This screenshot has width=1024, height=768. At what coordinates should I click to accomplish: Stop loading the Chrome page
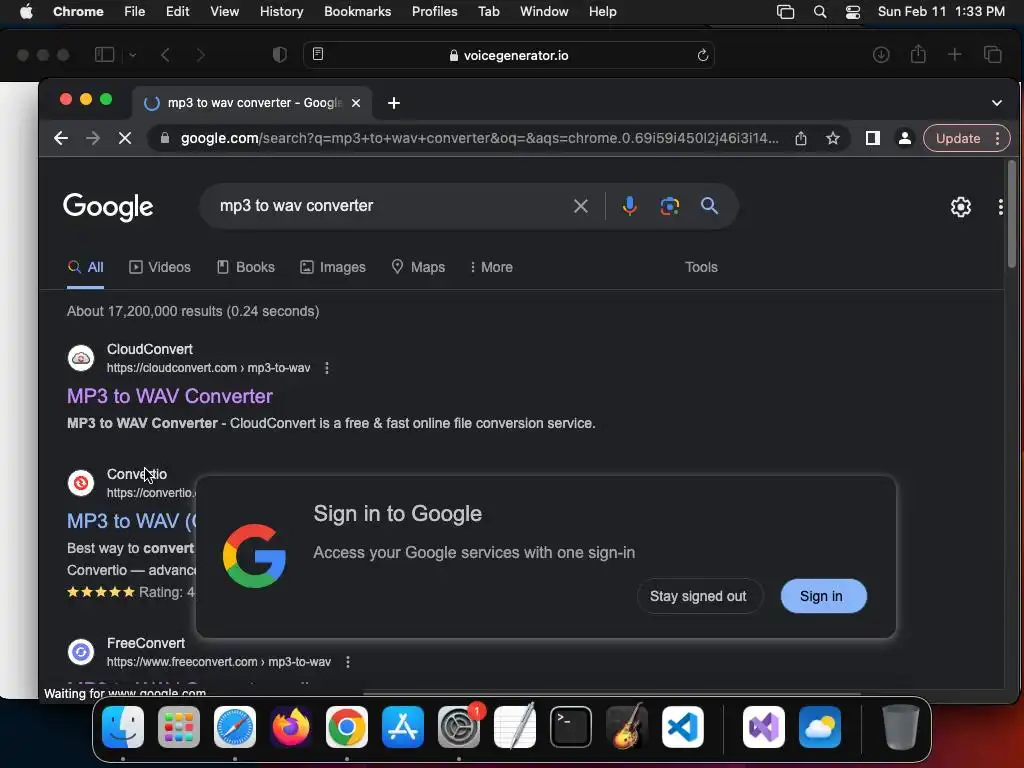125,138
